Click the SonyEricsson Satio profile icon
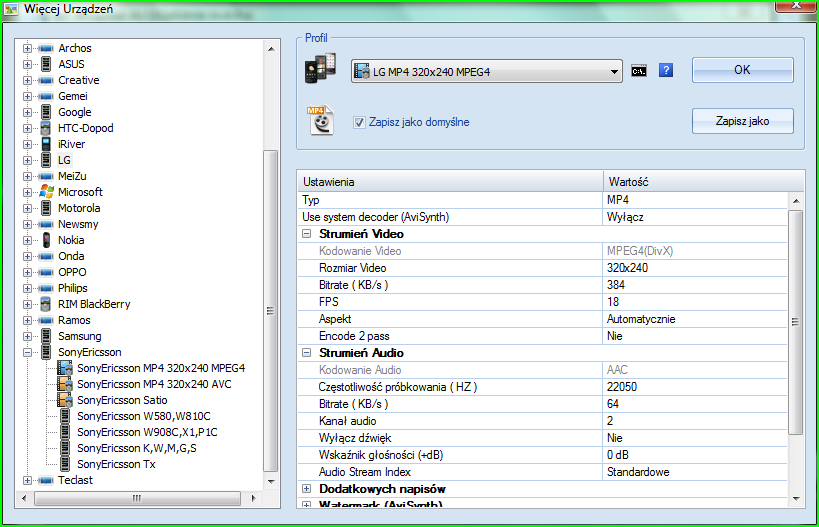The height and width of the screenshot is (527, 819). click(x=65, y=400)
